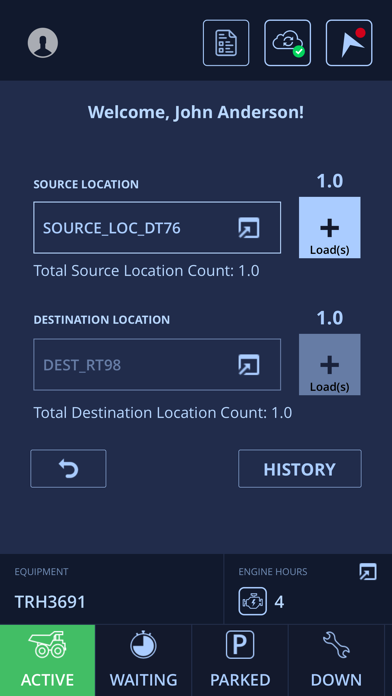This screenshot has width=392, height=696.
Task: Select equipment TRH3691
Action: point(50,602)
